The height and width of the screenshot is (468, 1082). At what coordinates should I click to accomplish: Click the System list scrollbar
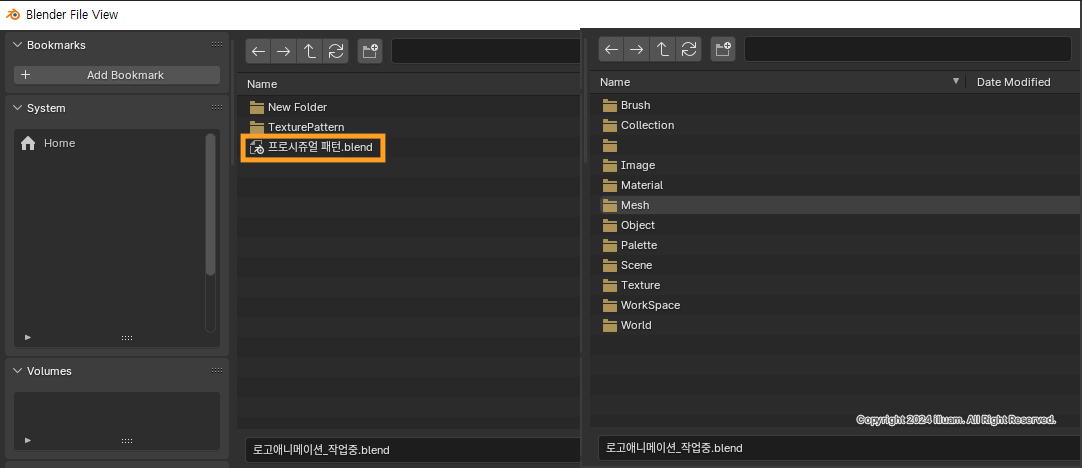click(x=210, y=207)
